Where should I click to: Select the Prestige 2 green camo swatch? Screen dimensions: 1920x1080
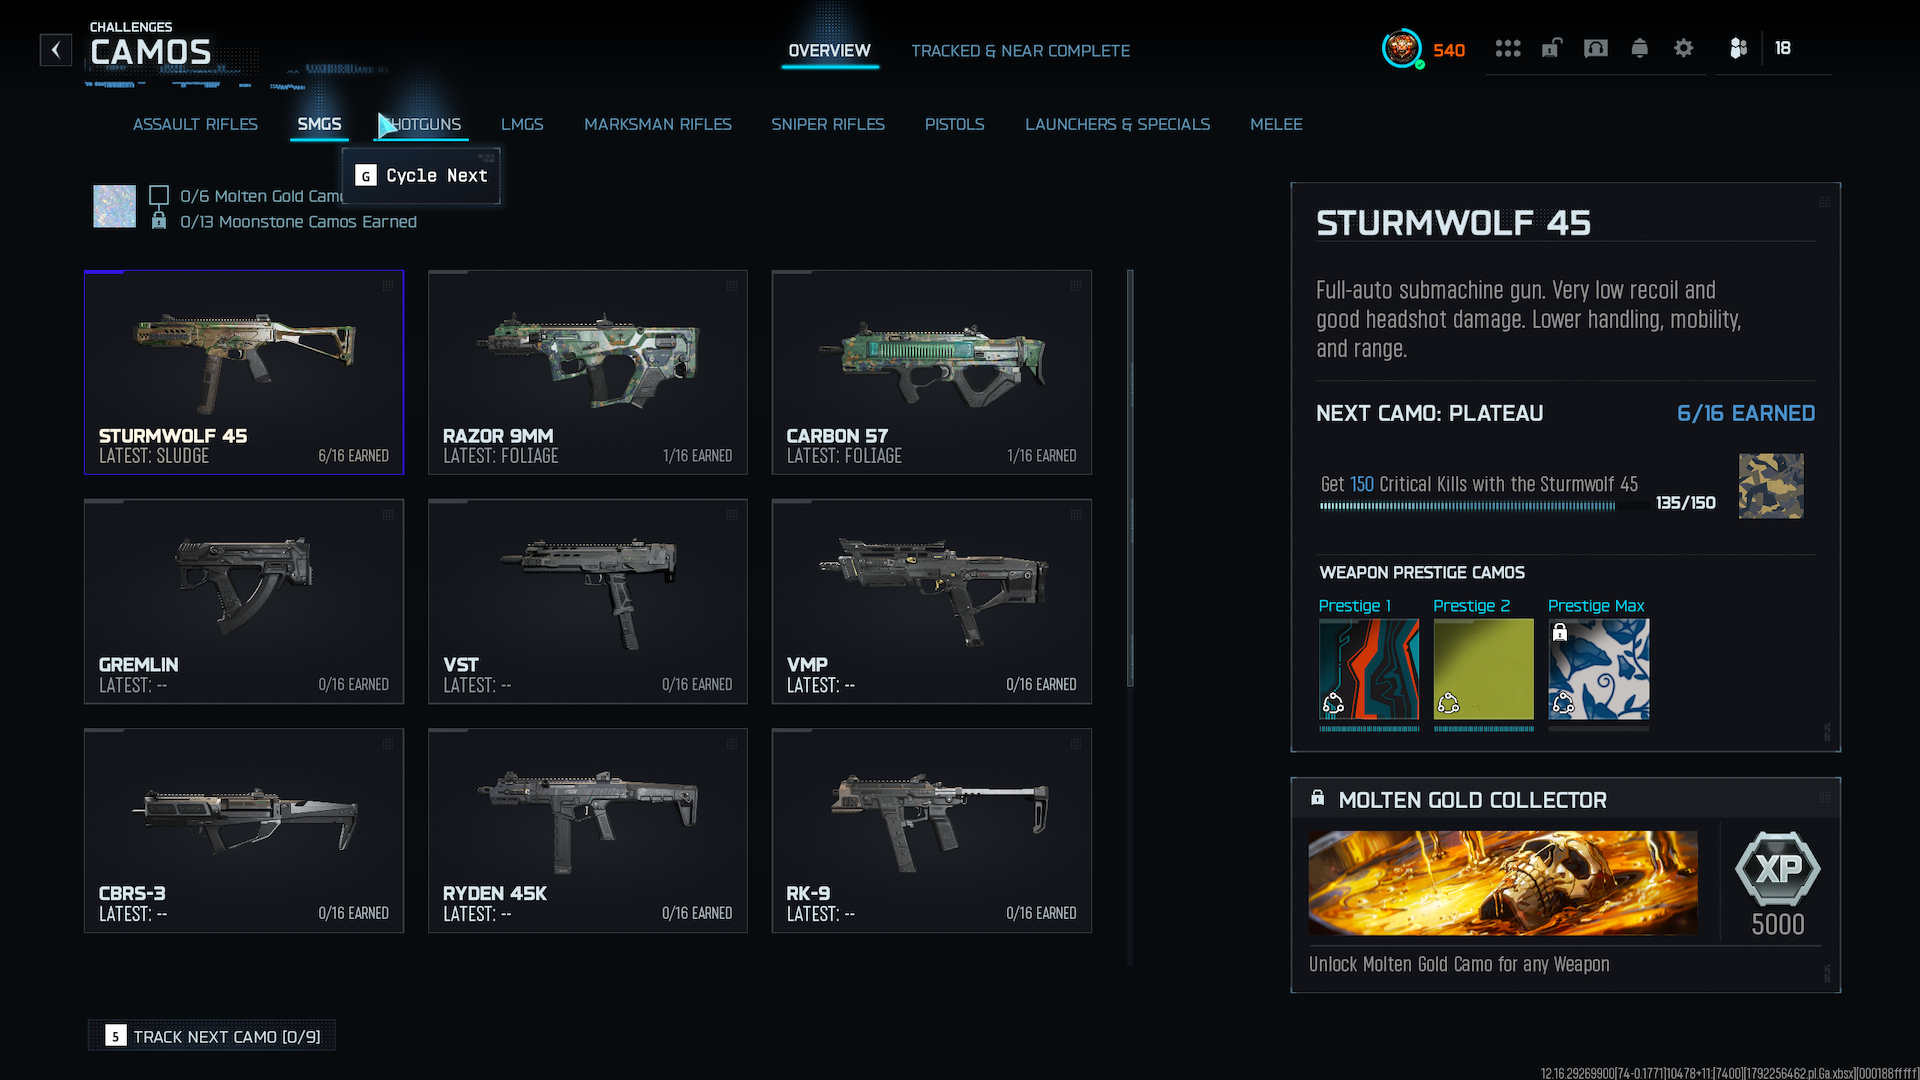1484,669
